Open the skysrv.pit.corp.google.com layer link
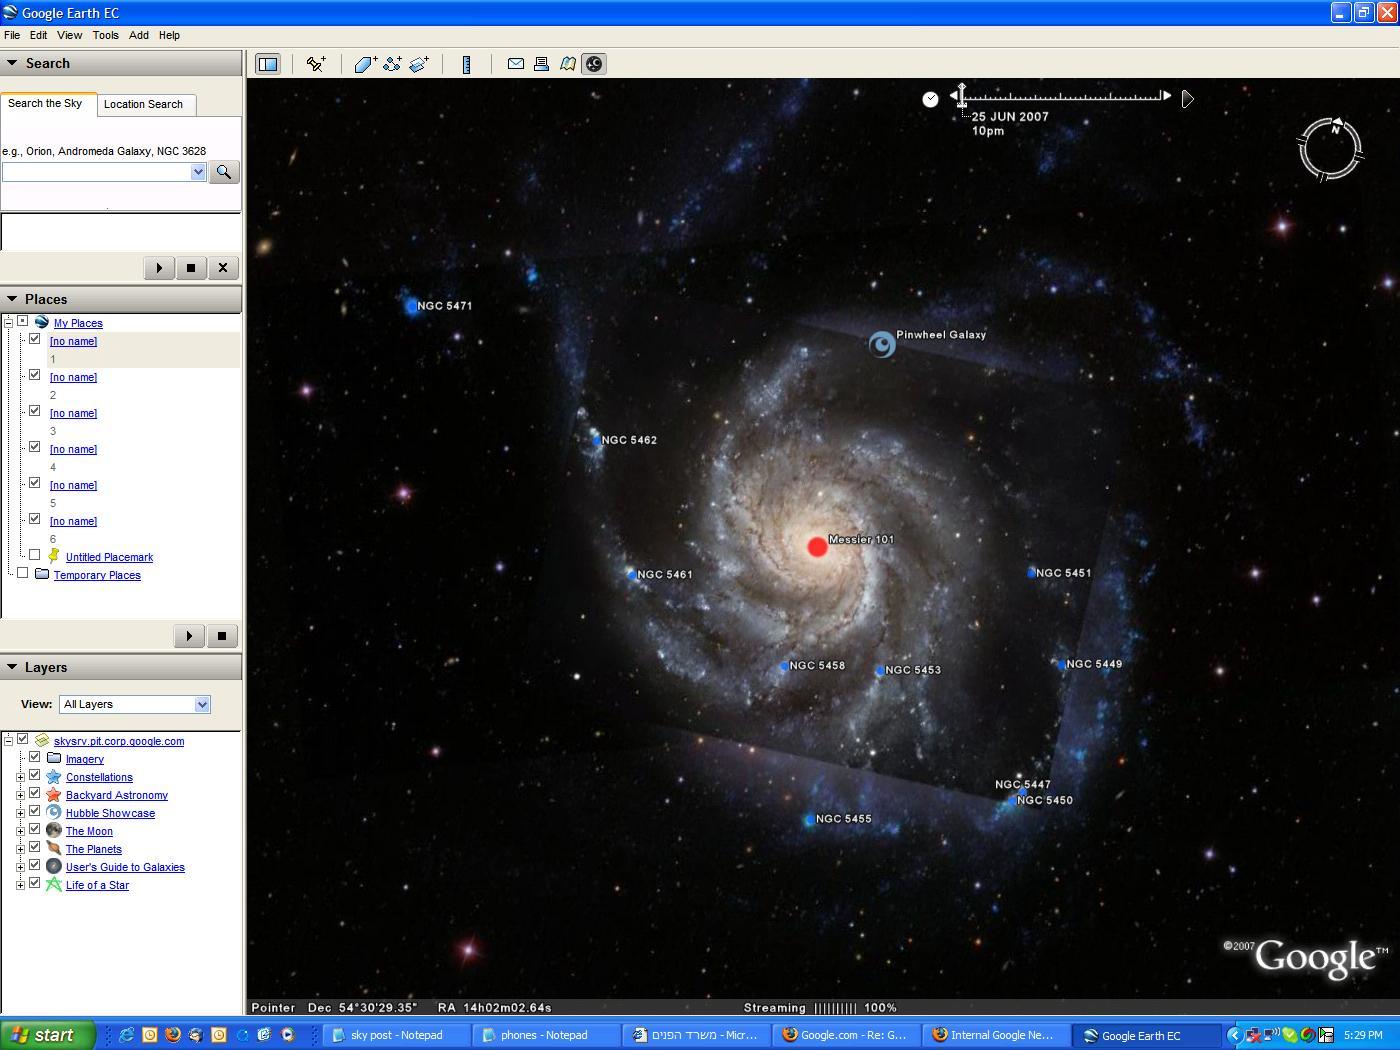Screen dimensions: 1400x1050 [x=119, y=741]
